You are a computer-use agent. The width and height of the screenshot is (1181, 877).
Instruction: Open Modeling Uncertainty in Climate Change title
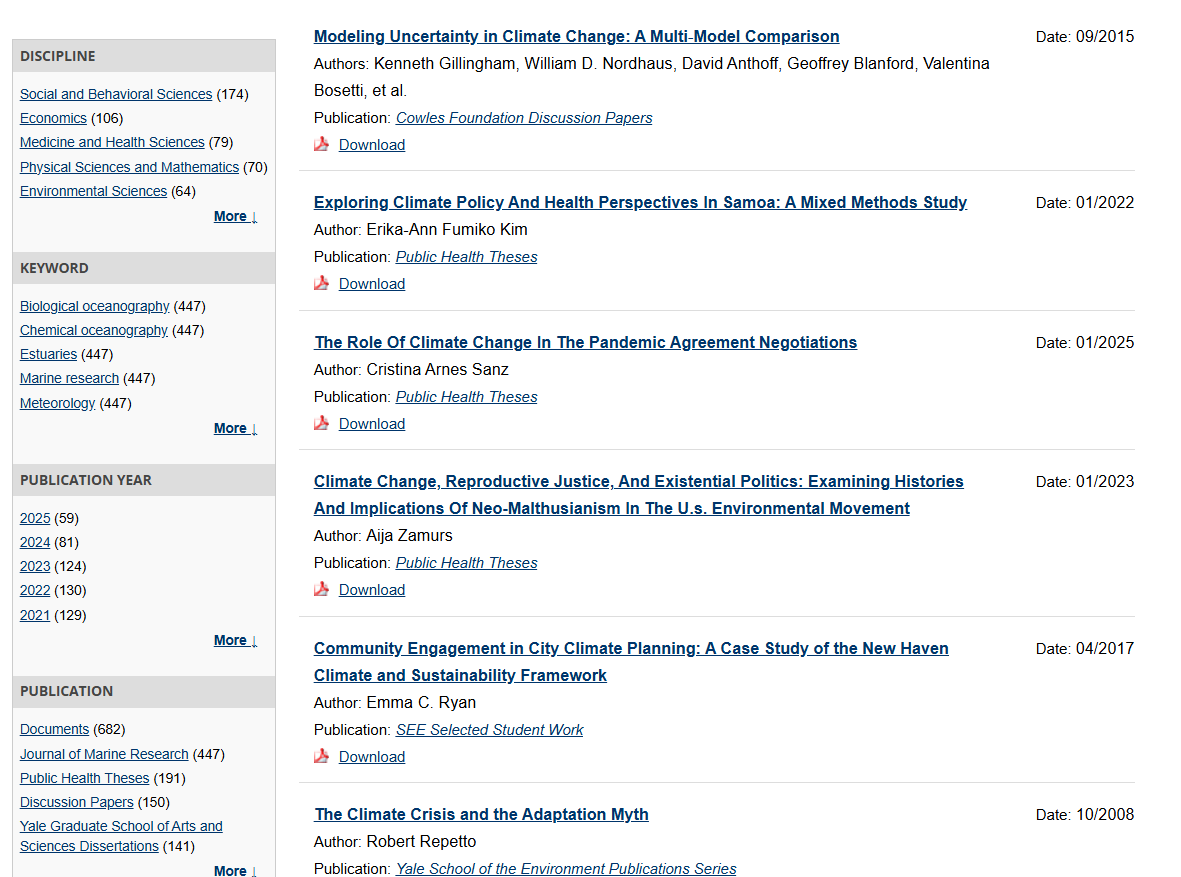pyautogui.click(x=576, y=36)
